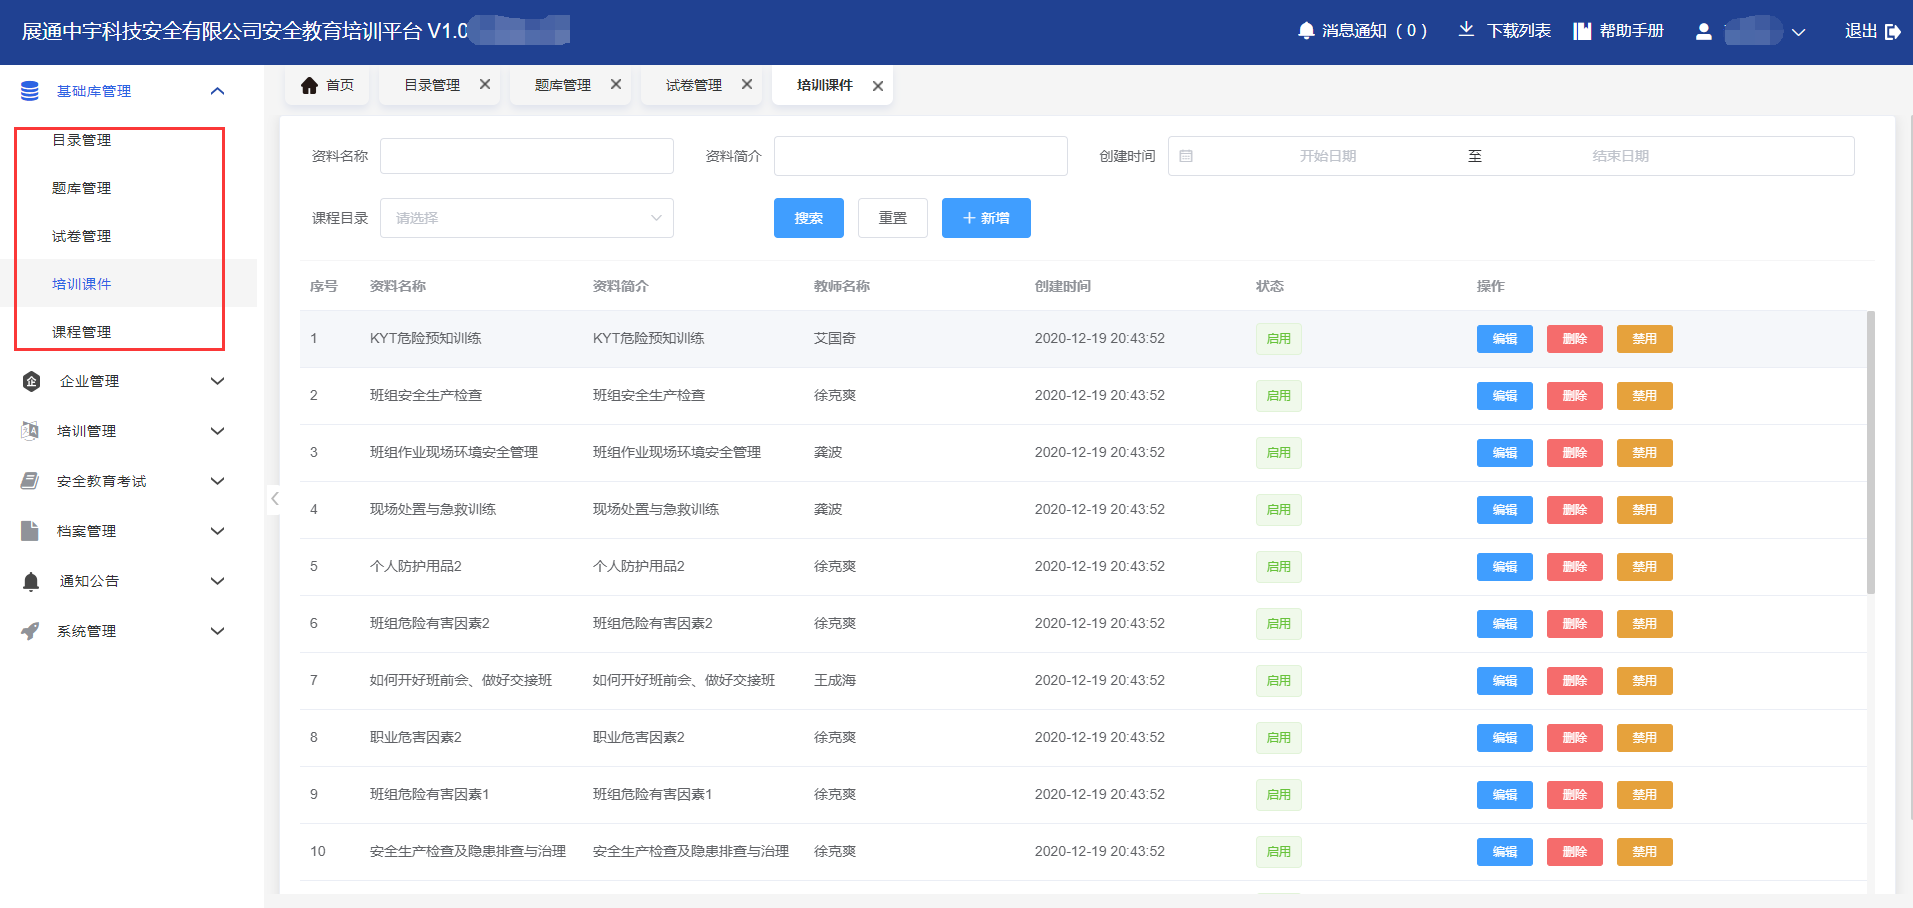The width and height of the screenshot is (1913, 908).
Task: Click the table vertical scrollbar
Action: pos(1871,453)
